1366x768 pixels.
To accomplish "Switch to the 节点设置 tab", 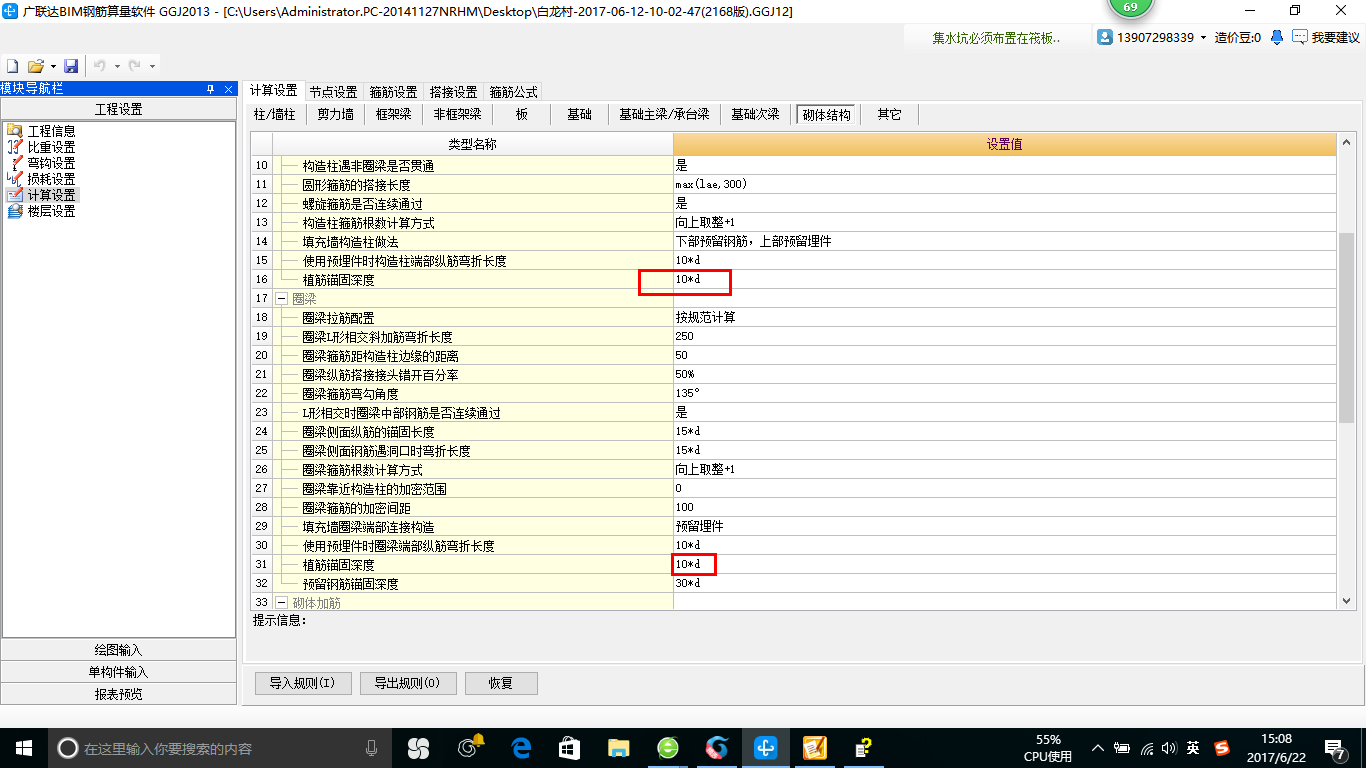I will (x=333, y=92).
